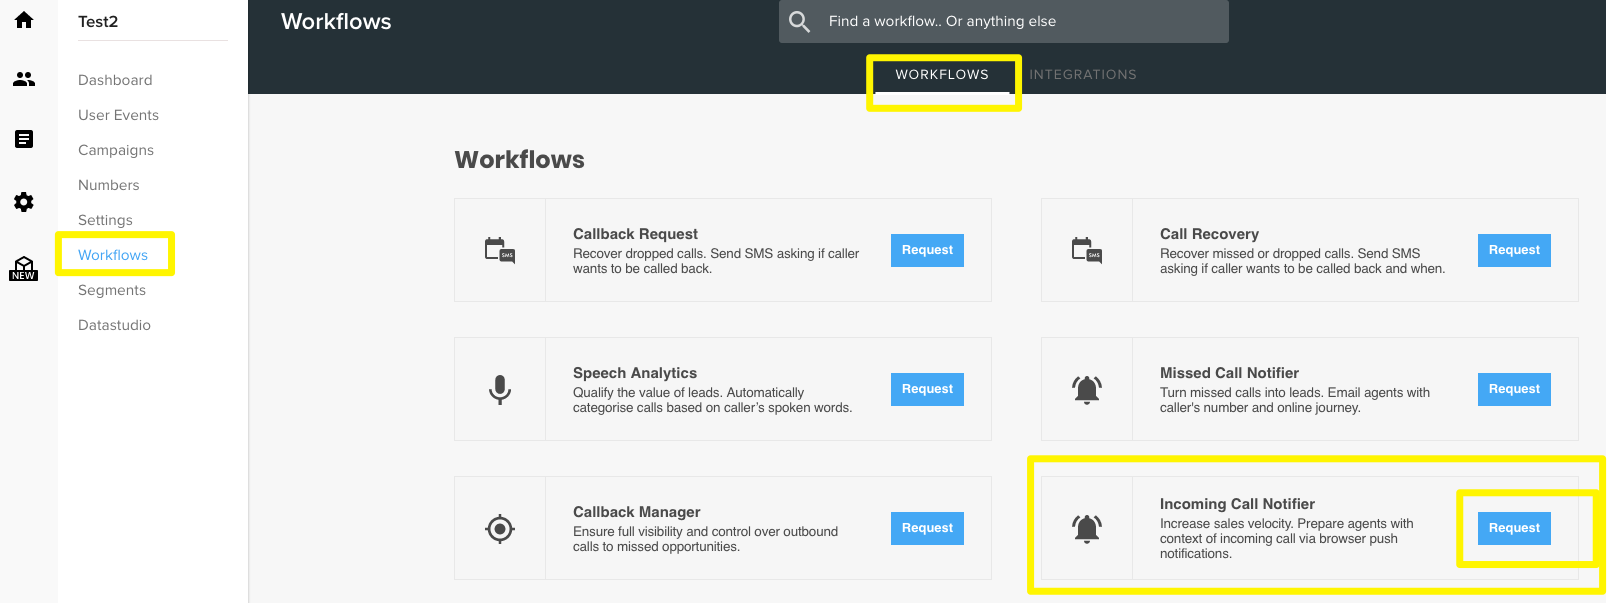Screen dimensions: 1607x603
Task: Click the Missed Call Notifier card title
Action: pos(1229,373)
